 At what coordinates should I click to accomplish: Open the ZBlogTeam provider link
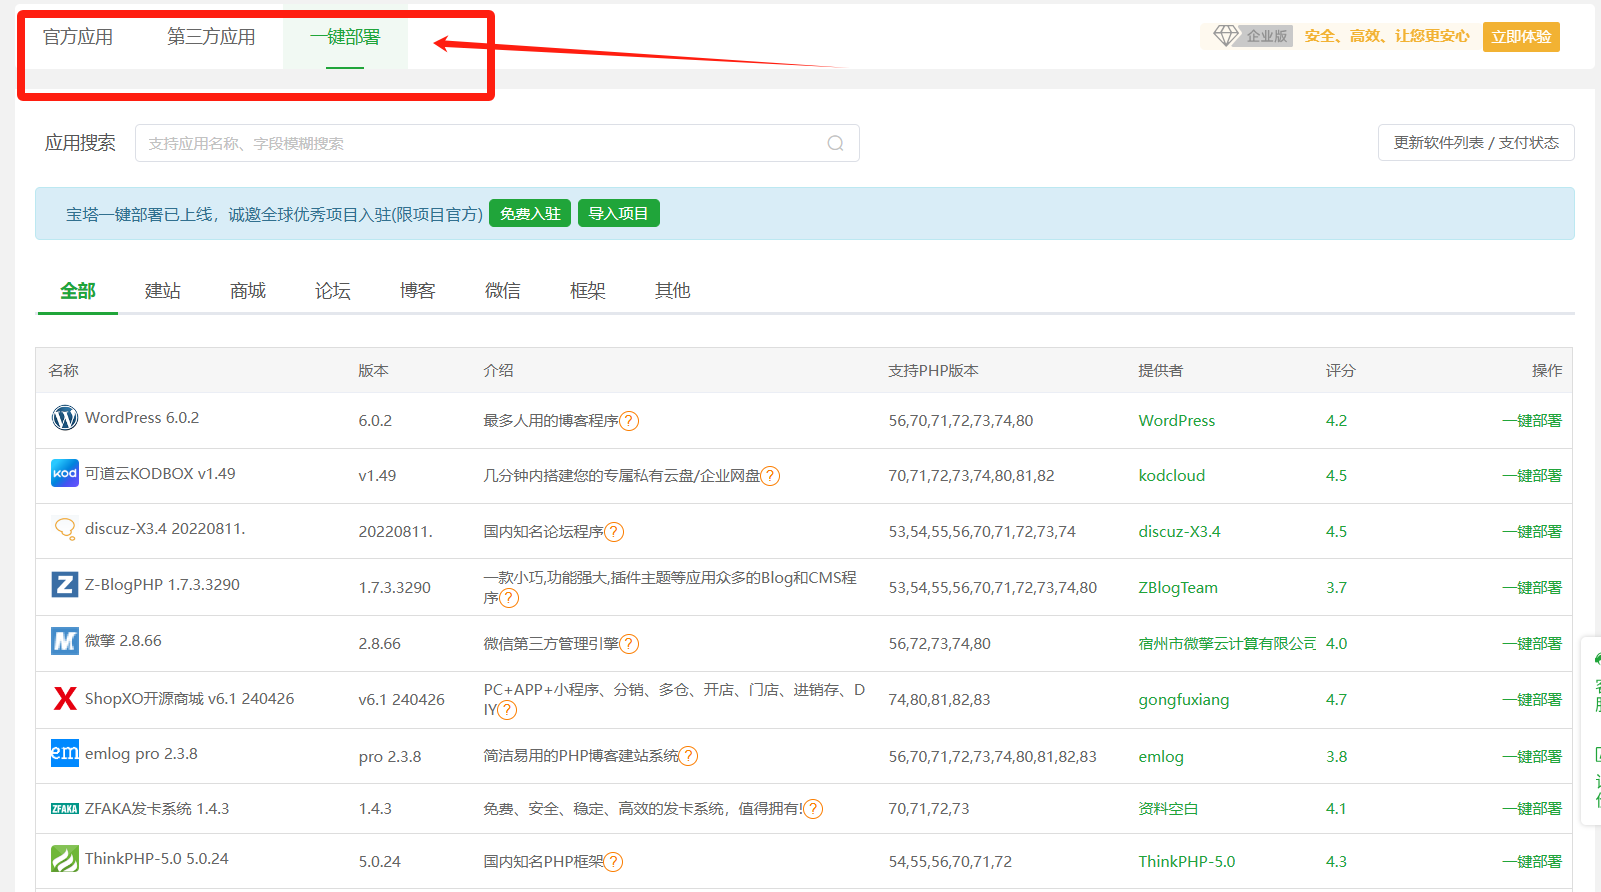[x=1178, y=588]
